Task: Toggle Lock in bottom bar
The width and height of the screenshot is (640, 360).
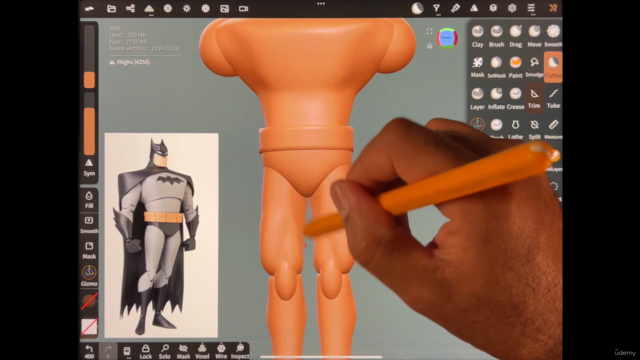Action: click(x=146, y=351)
